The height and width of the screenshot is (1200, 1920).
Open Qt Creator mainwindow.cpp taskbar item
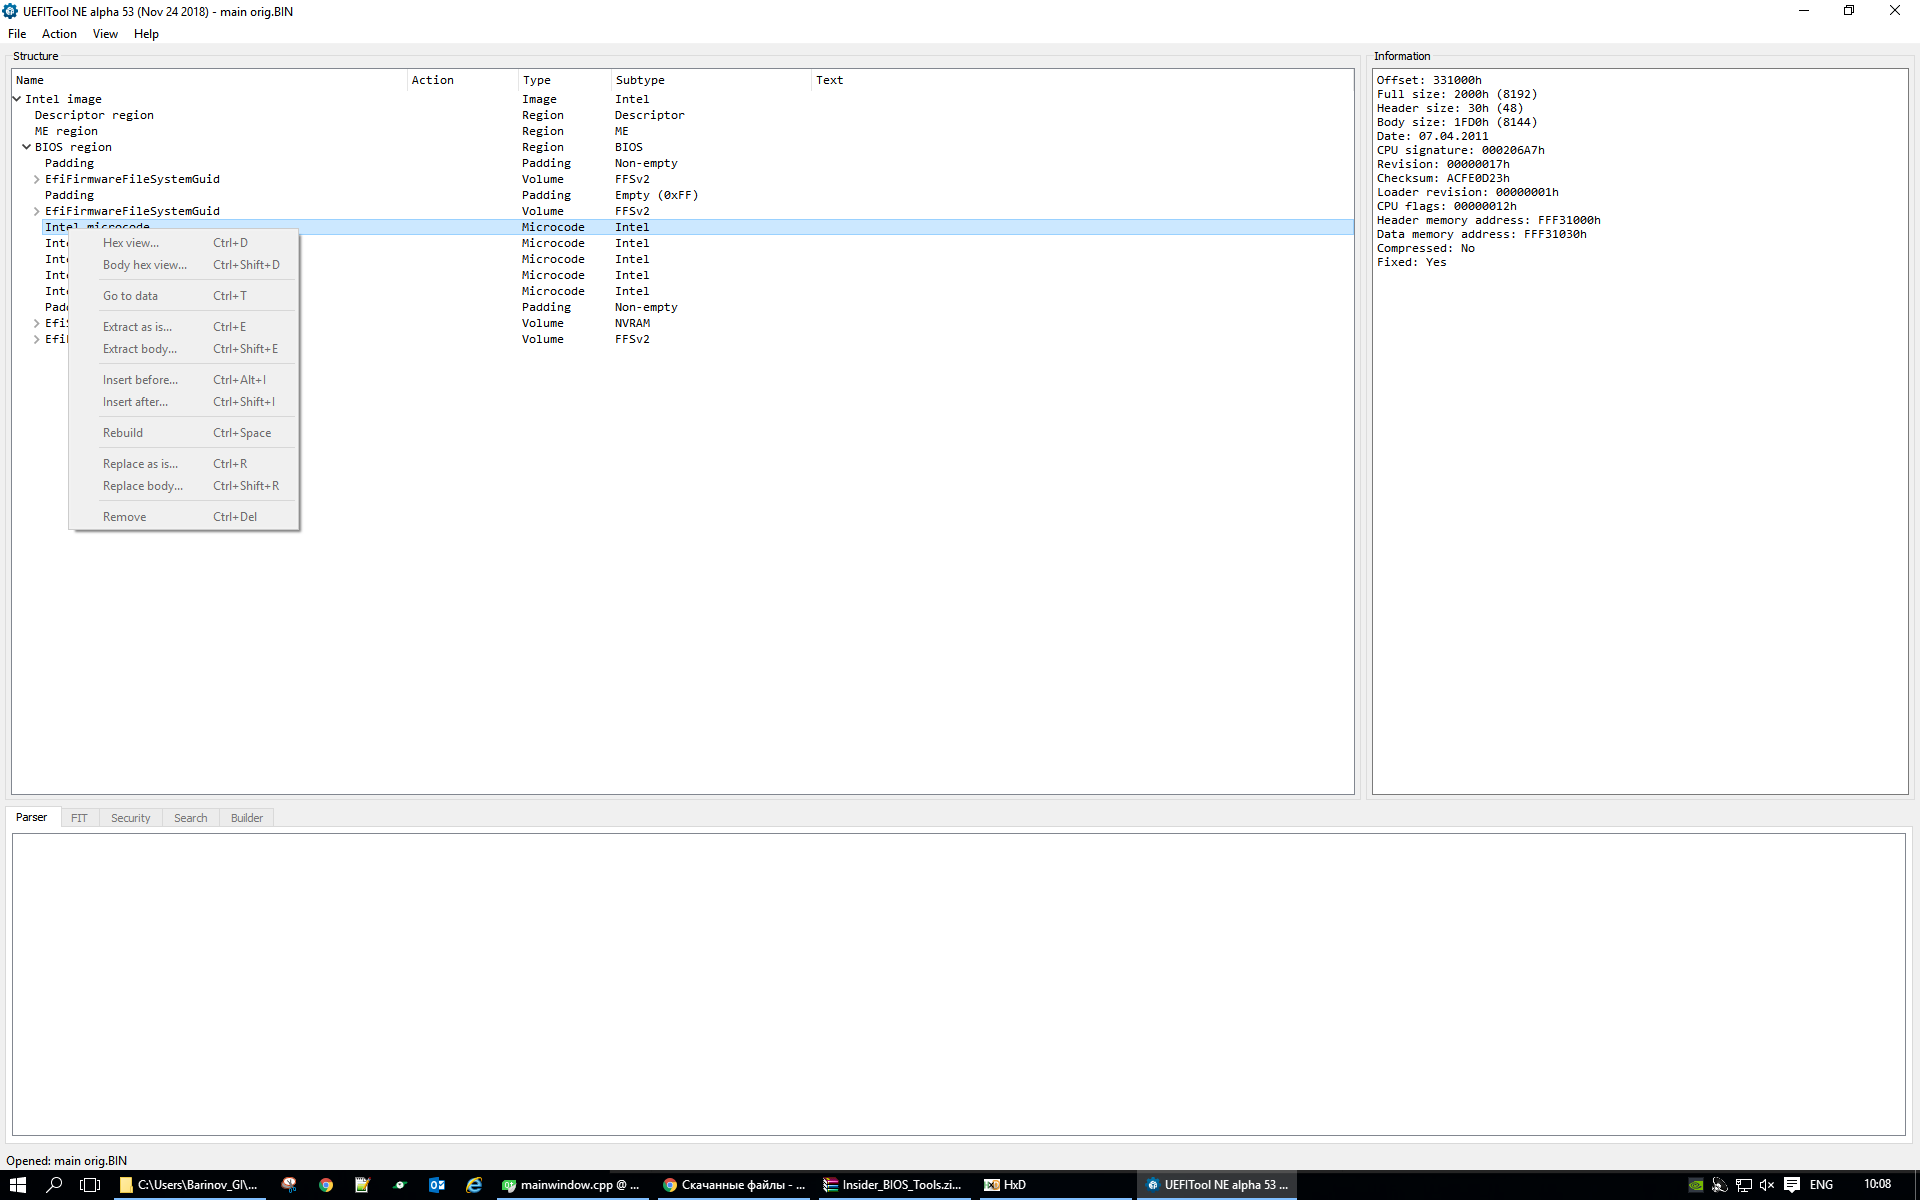(x=570, y=1185)
